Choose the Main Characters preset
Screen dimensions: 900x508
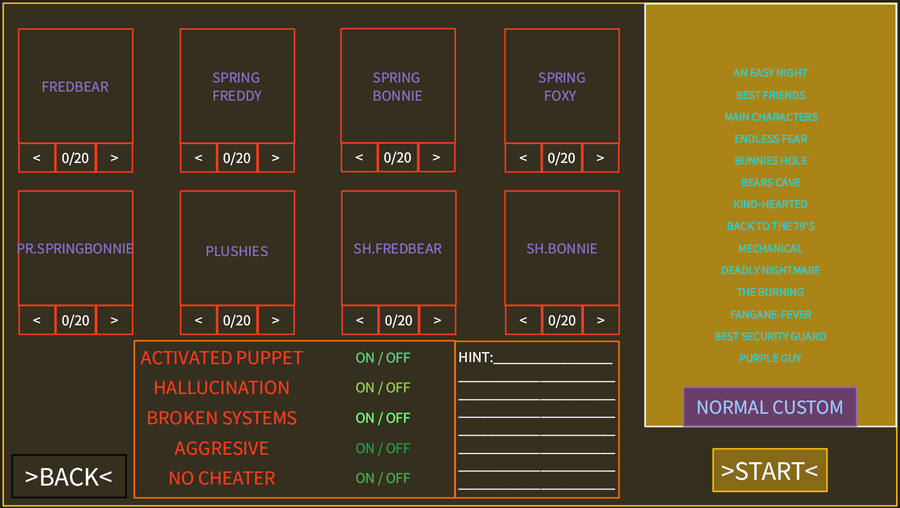pos(770,117)
